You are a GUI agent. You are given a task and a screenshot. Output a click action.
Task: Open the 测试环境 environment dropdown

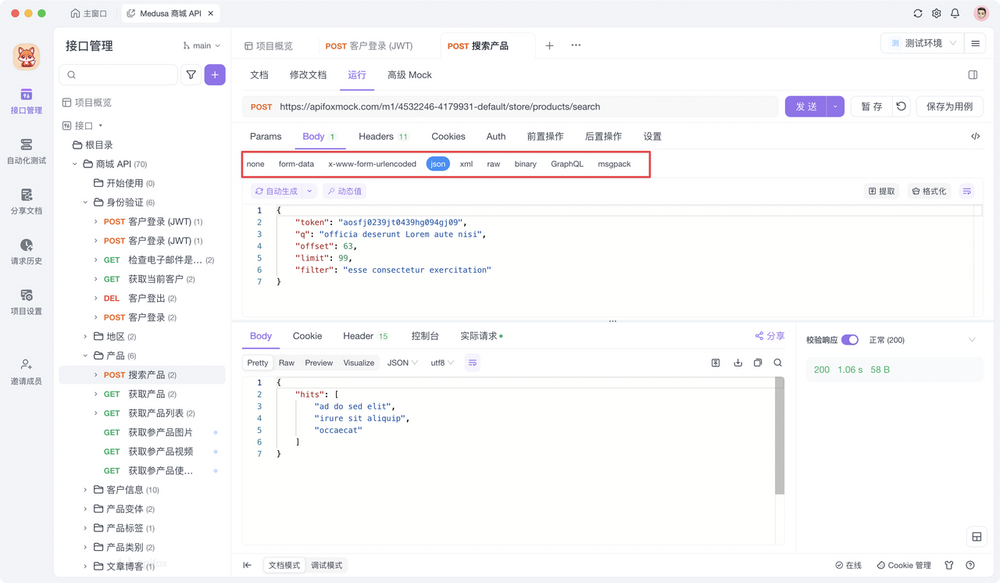point(922,43)
